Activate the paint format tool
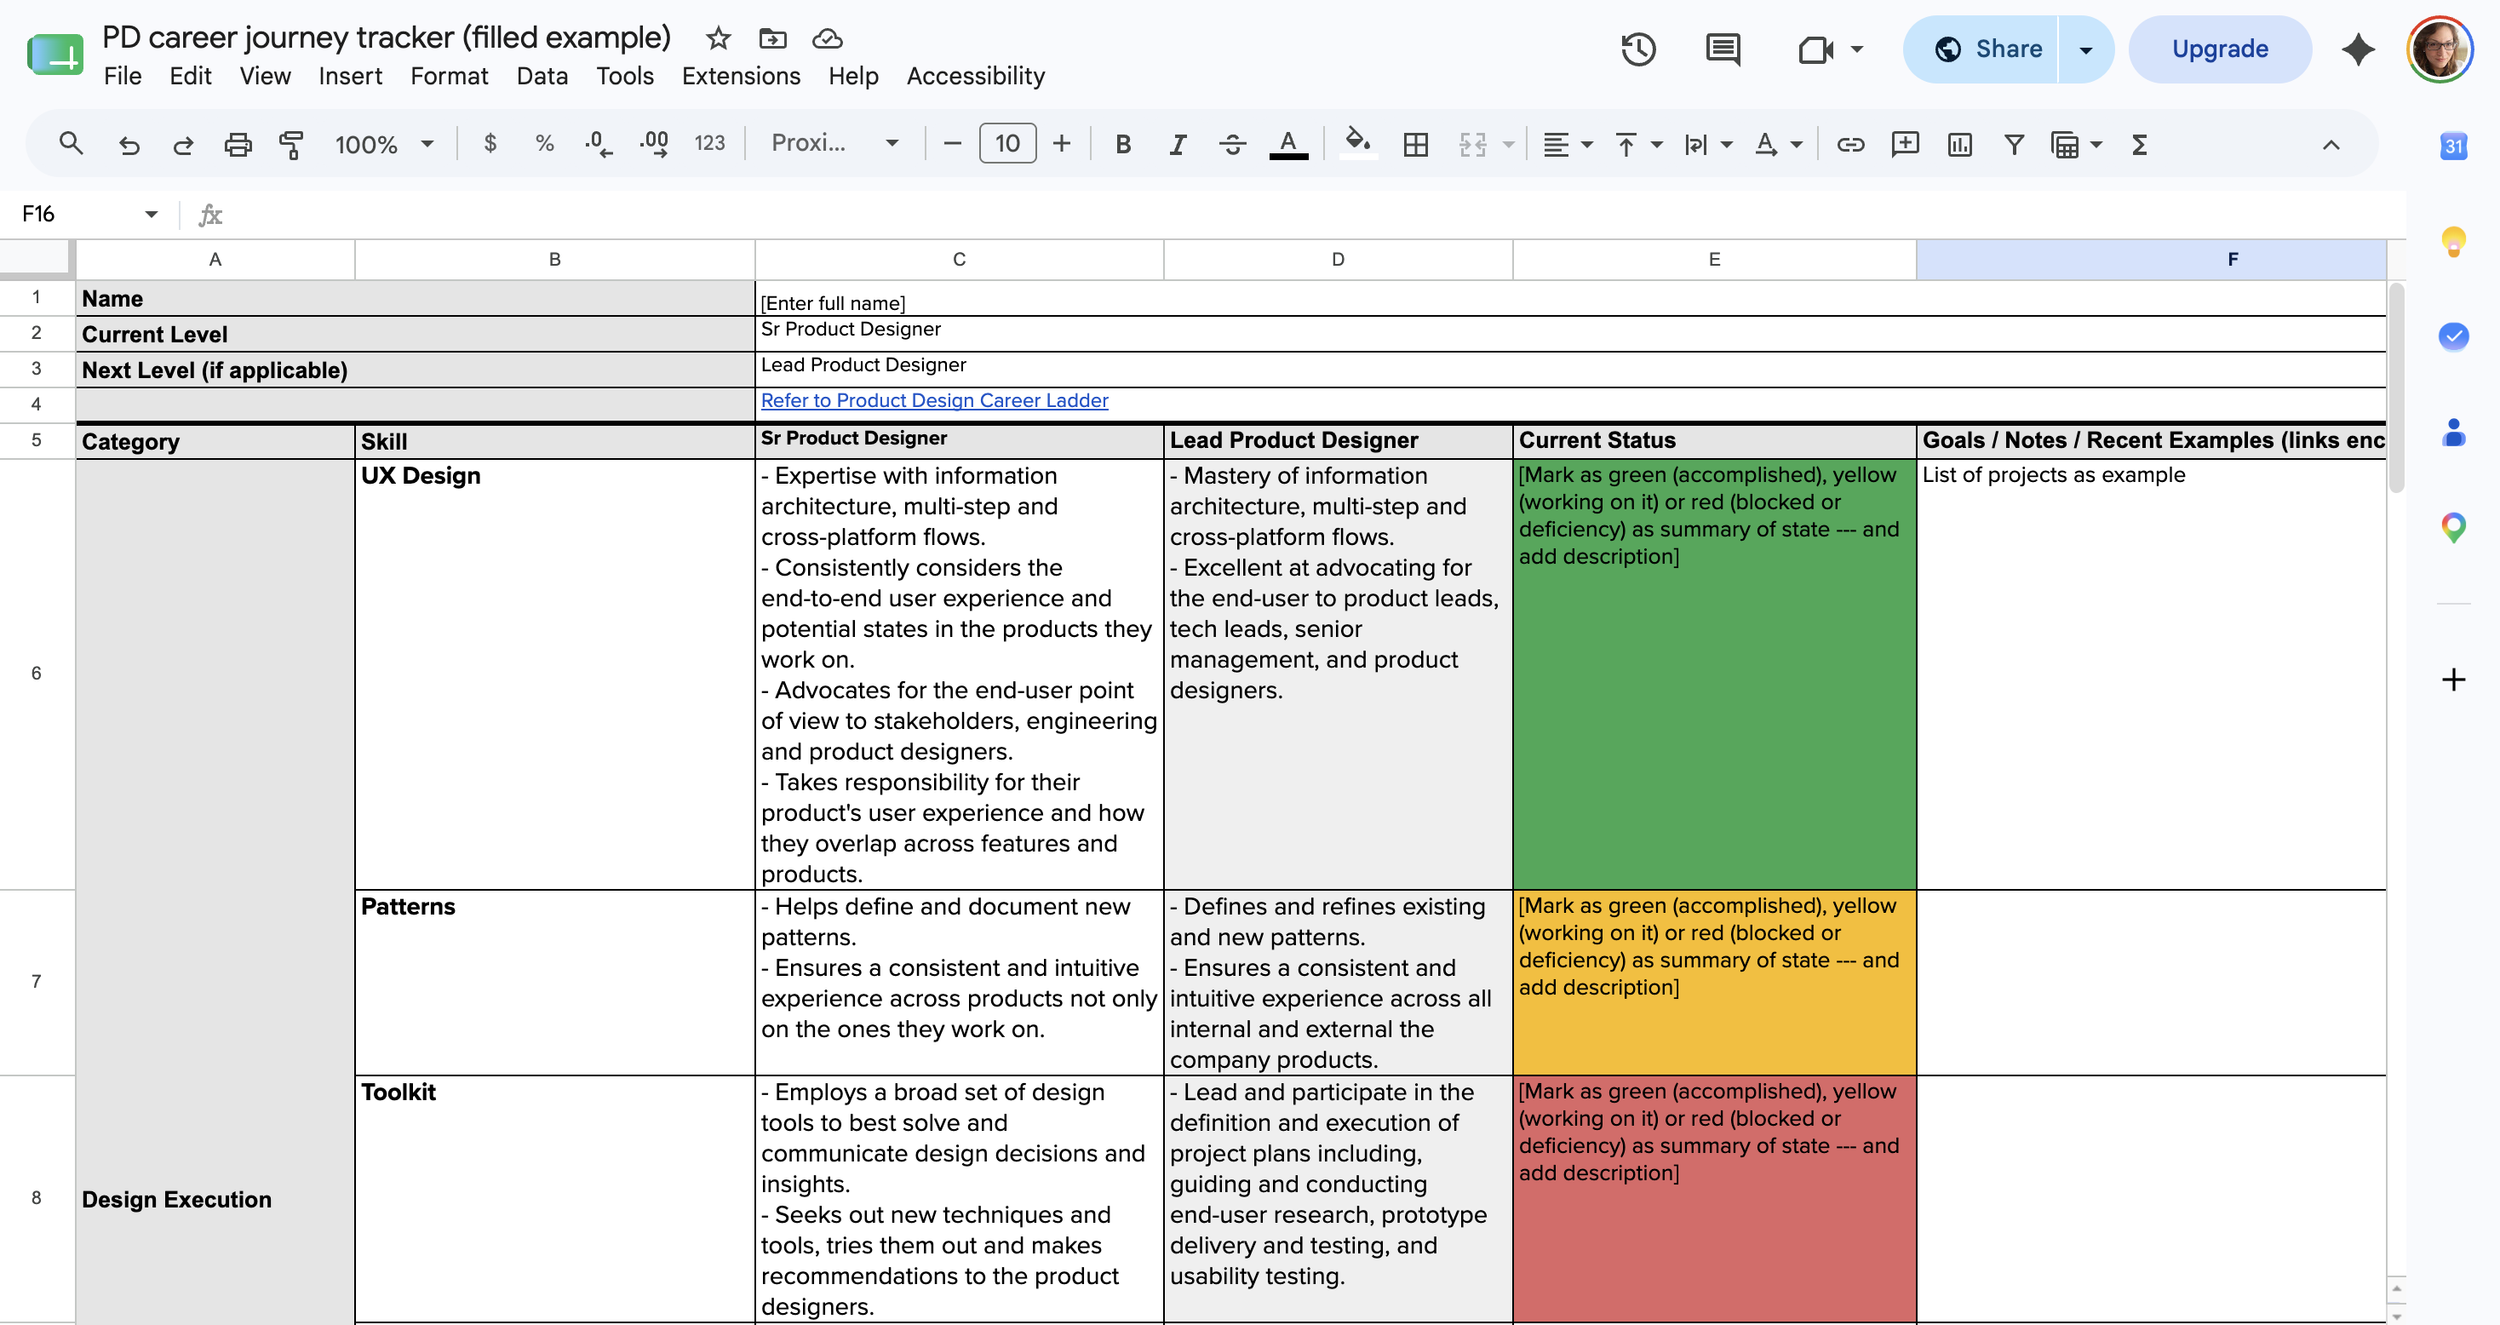2500x1325 pixels. (291, 144)
